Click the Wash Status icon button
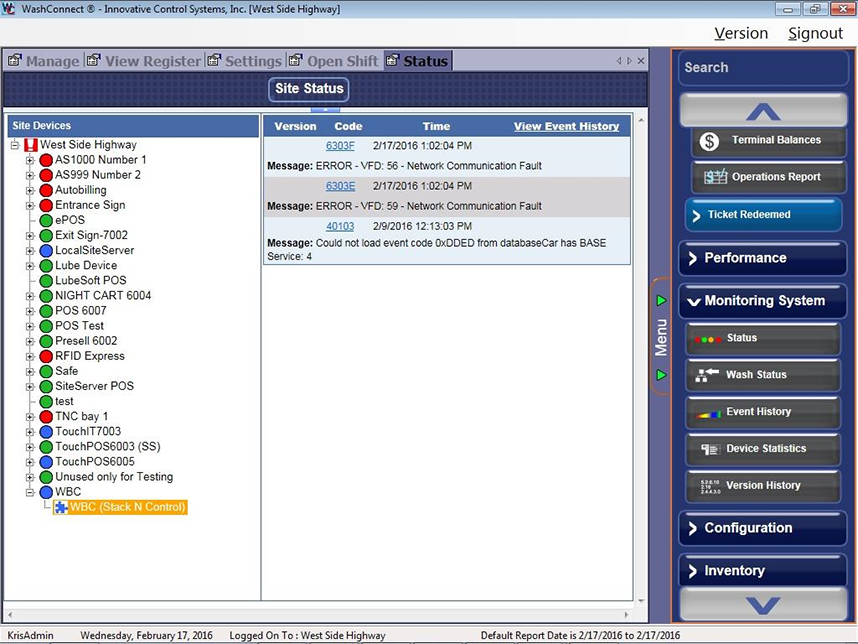The width and height of the screenshot is (858, 644). (709, 375)
